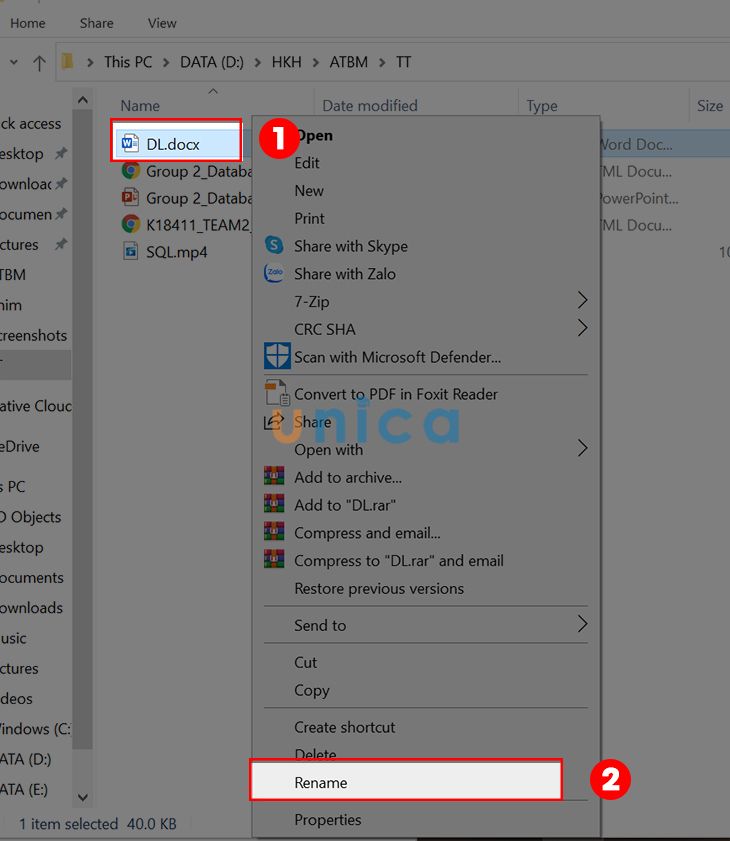
Task: Open the Share ribbon tab
Action: (x=97, y=23)
